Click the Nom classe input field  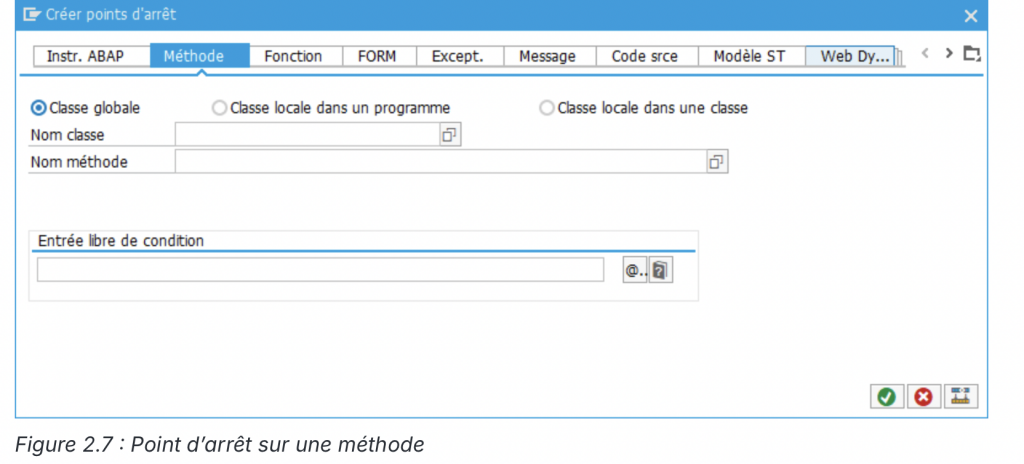(x=307, y=135)
